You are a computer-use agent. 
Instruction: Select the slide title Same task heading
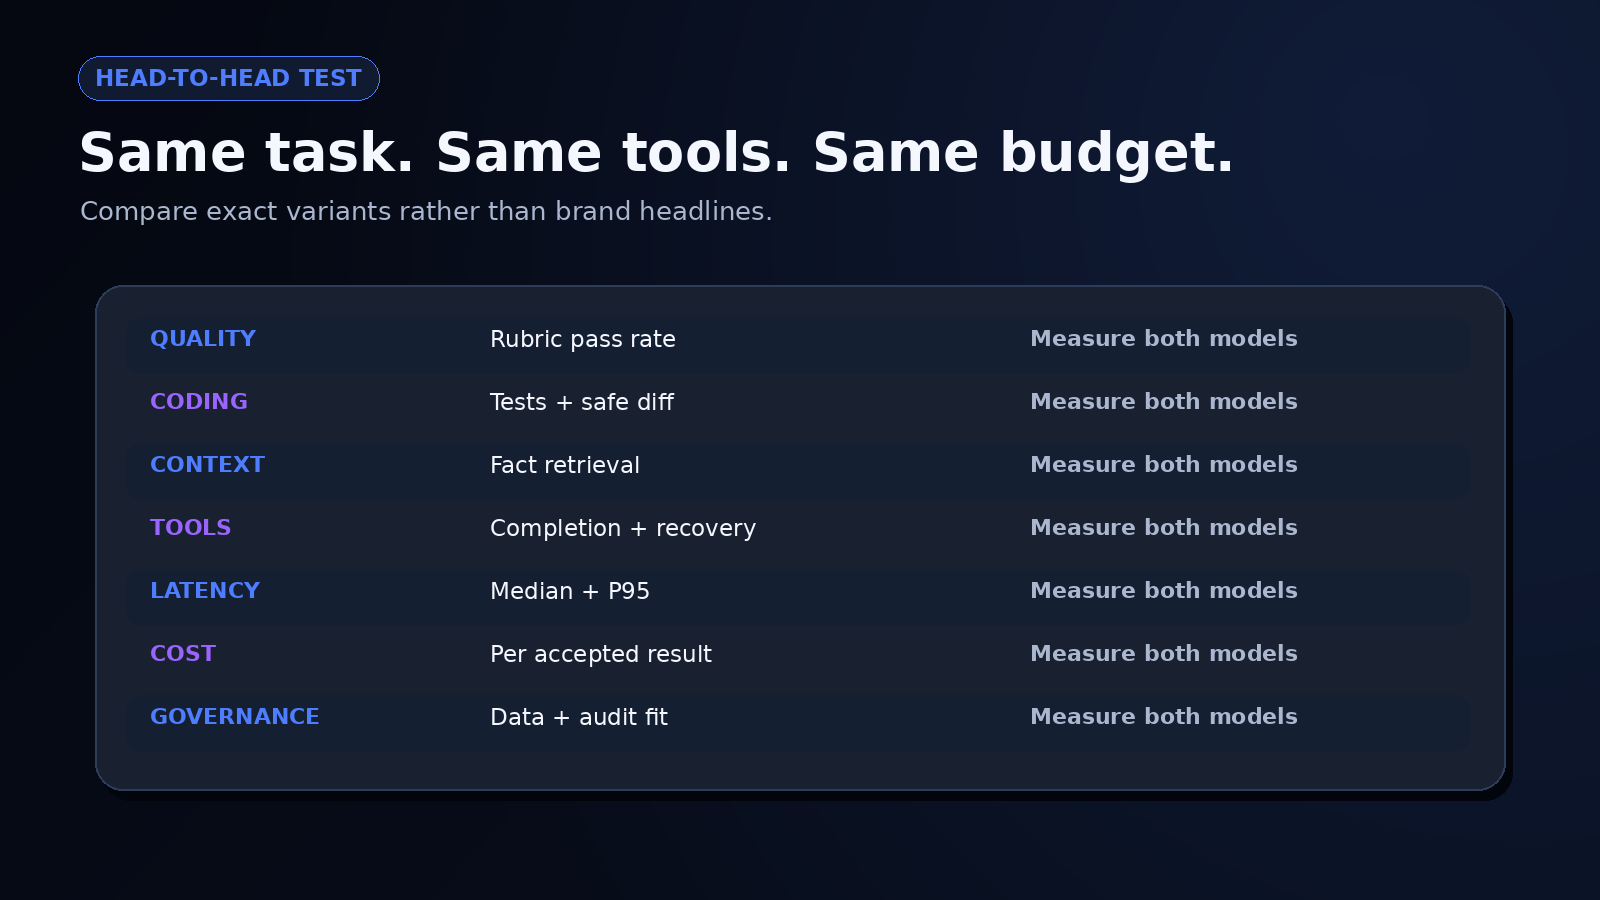(x=657, y=153)
